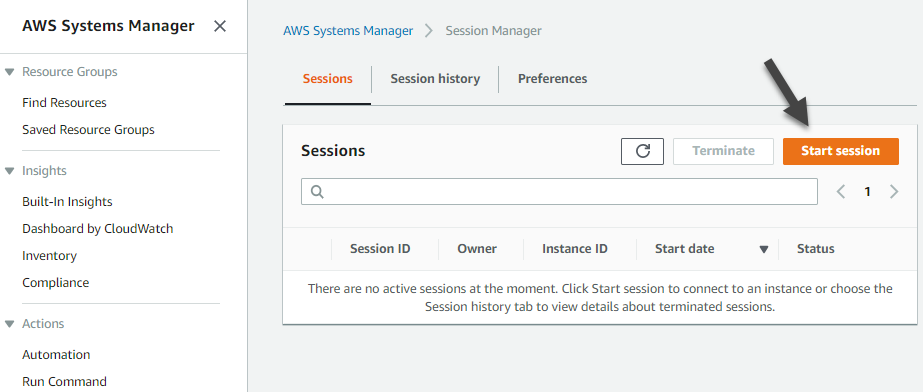Click the Sessions panel heading
This screenshot has height=392, width=923.
(x=333, y=151)
